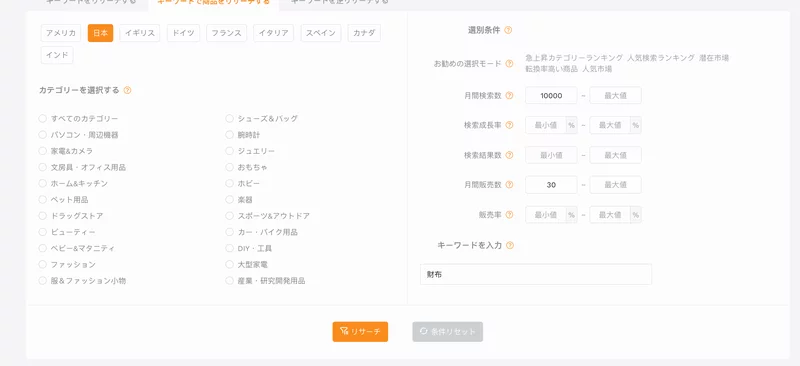Show help for お勧めの選択モード
This screenshot has width=800, height=366.
click(509, 64)
